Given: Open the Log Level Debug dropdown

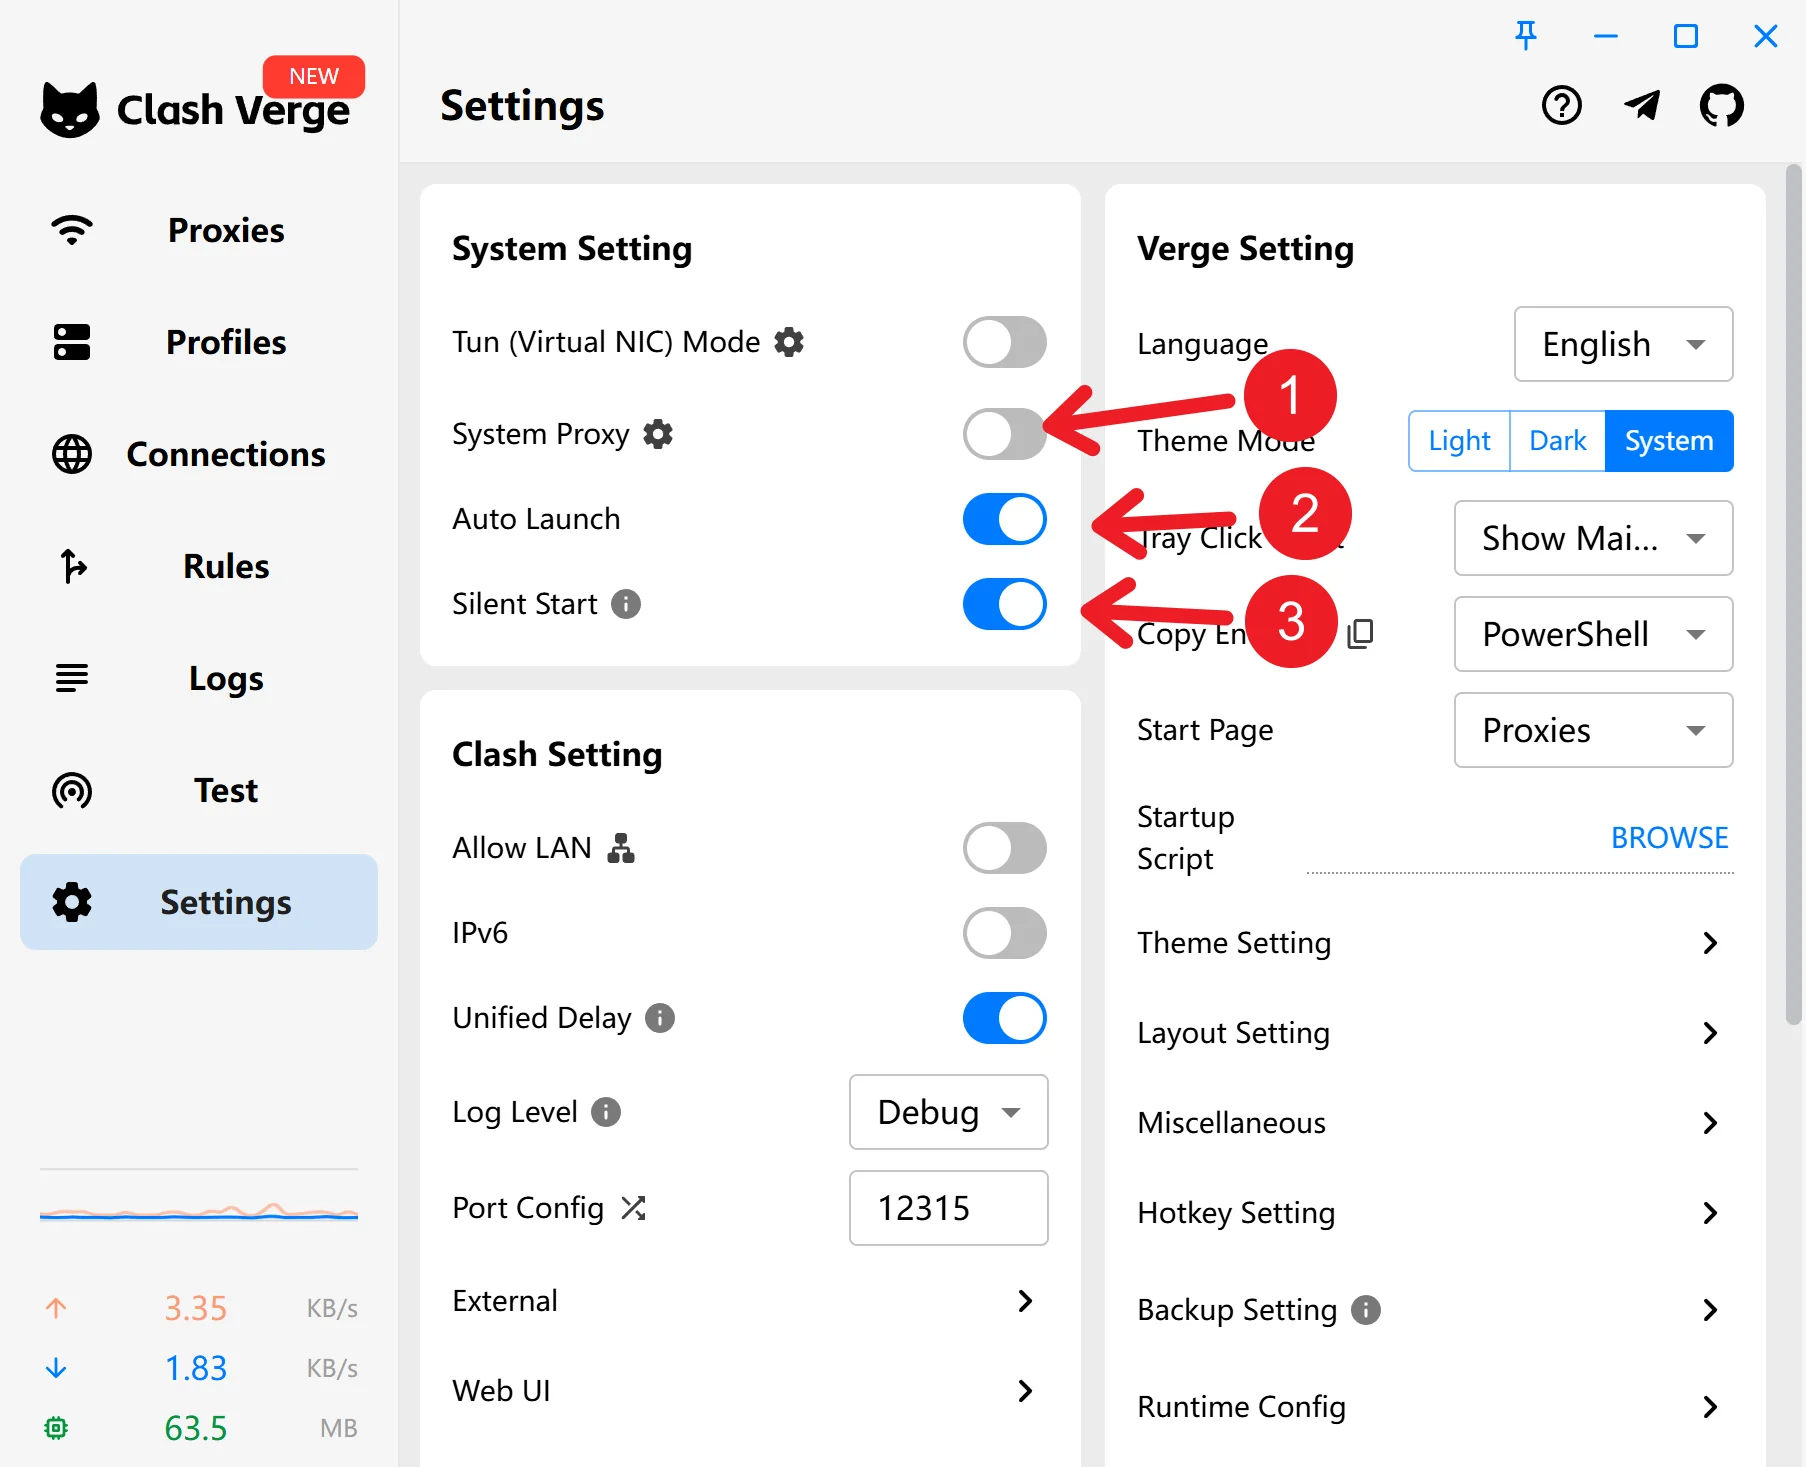Looking at the screenshot, I should point(948,1112).
